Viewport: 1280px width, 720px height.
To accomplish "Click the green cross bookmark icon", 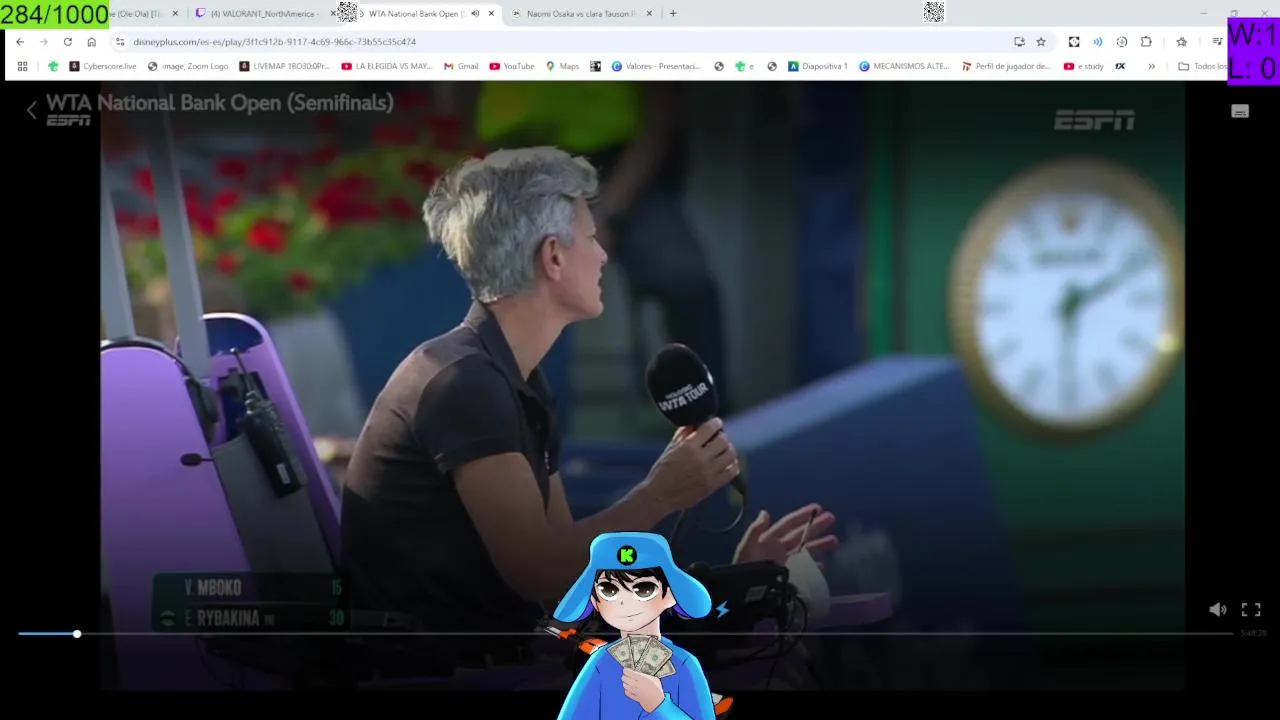I will 53,66.
